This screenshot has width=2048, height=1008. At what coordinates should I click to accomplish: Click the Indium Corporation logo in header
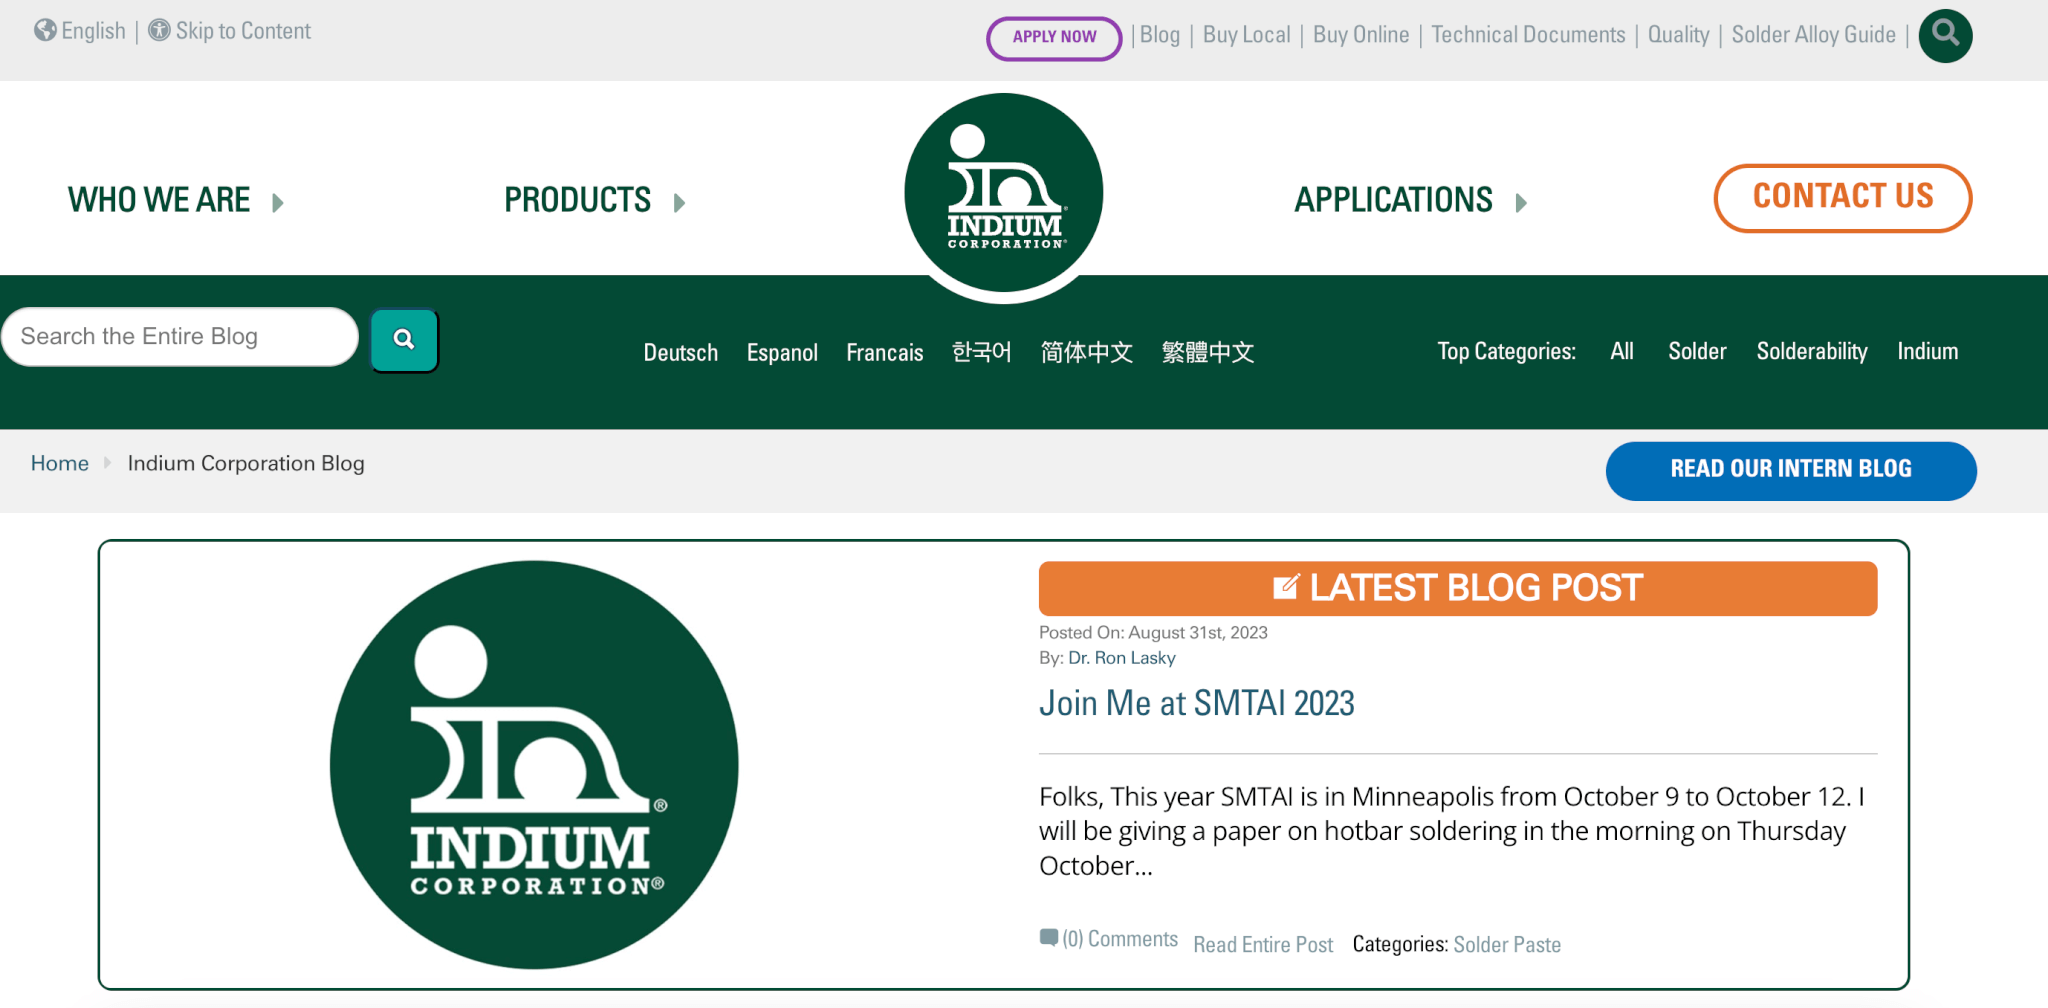tap(1004, 193)
